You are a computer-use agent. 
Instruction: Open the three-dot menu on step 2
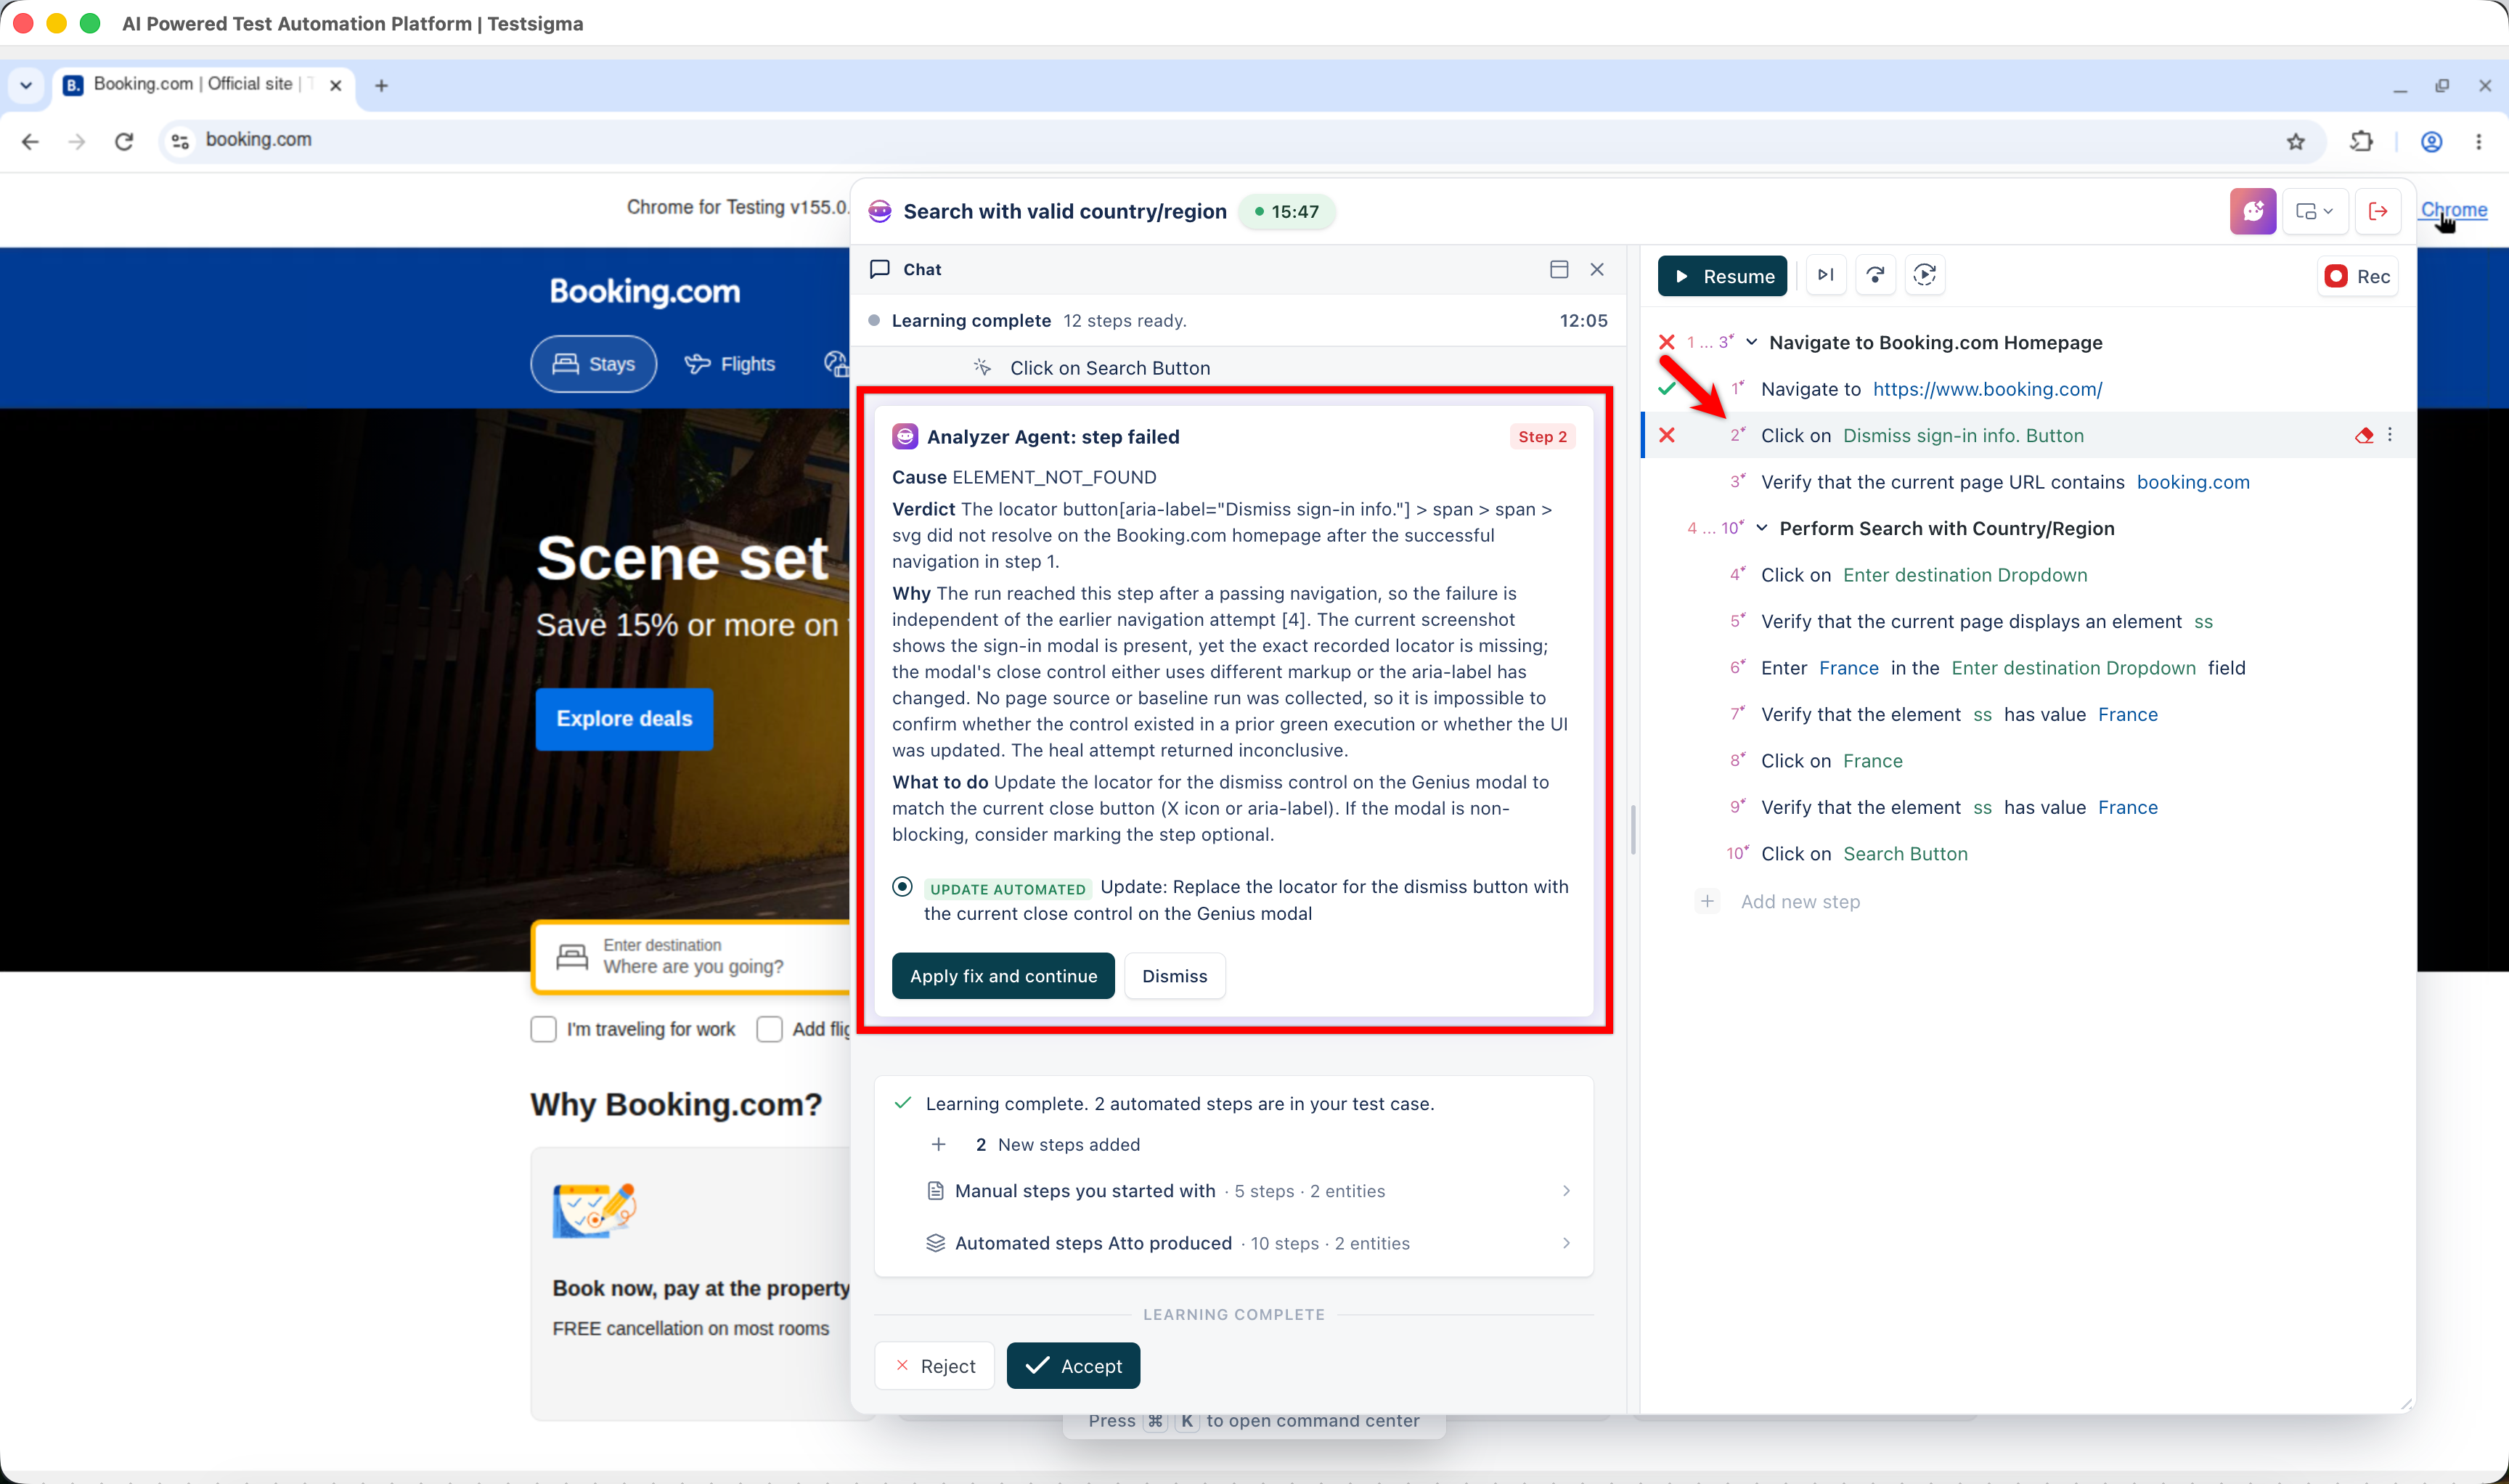click(x=2390, y=435)
